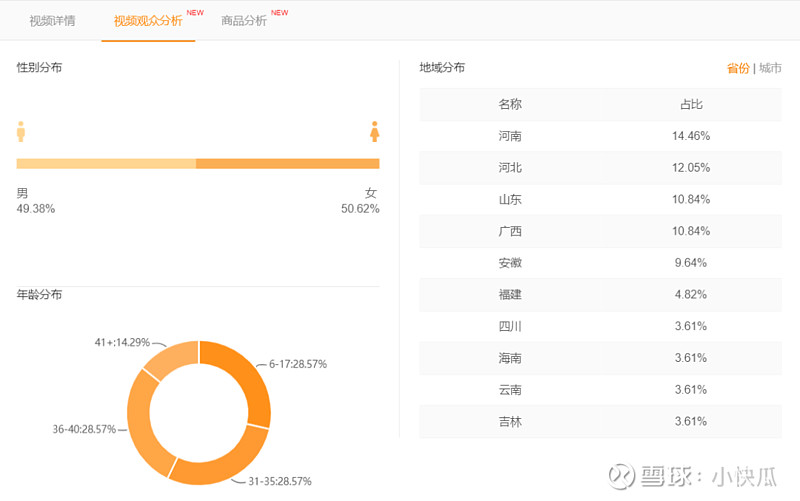Select the 广西 row in region table

point(600,231)
